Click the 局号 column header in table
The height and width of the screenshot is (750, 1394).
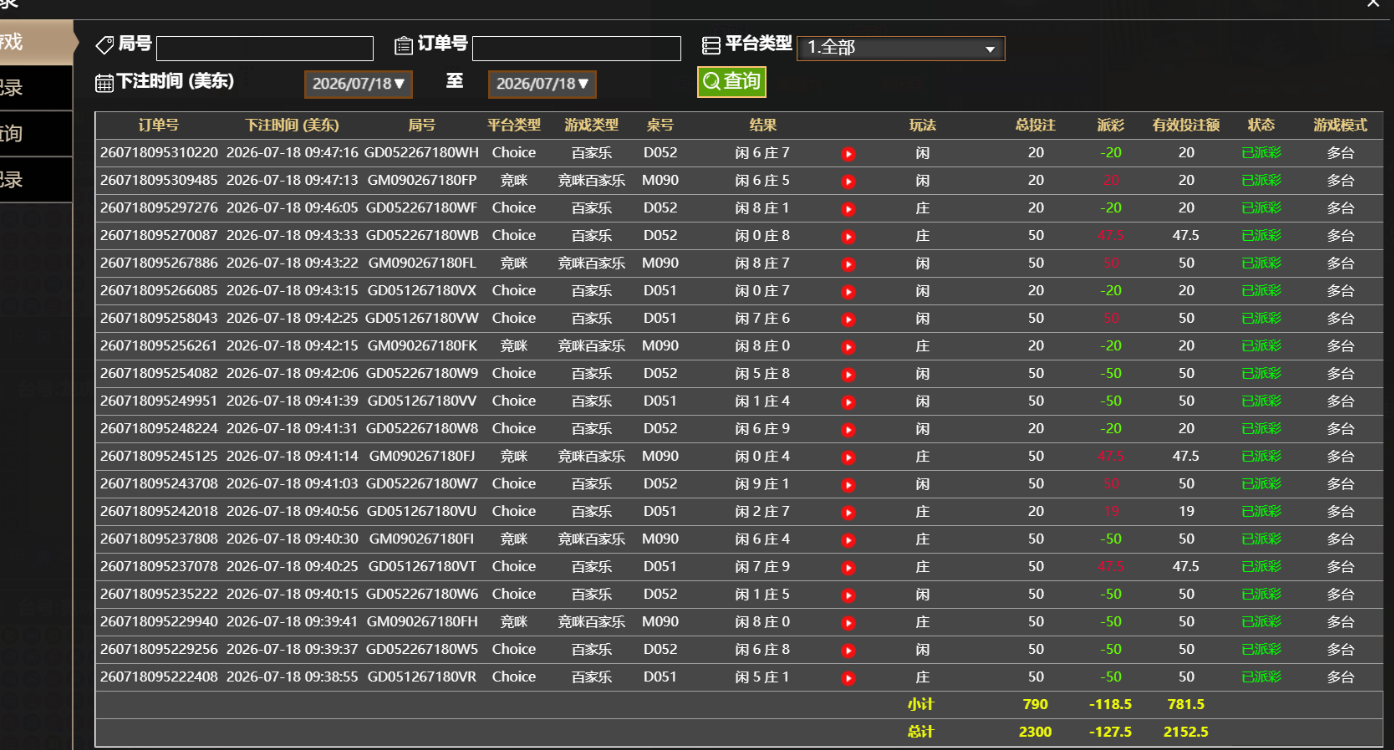click(x=422, y=126)
